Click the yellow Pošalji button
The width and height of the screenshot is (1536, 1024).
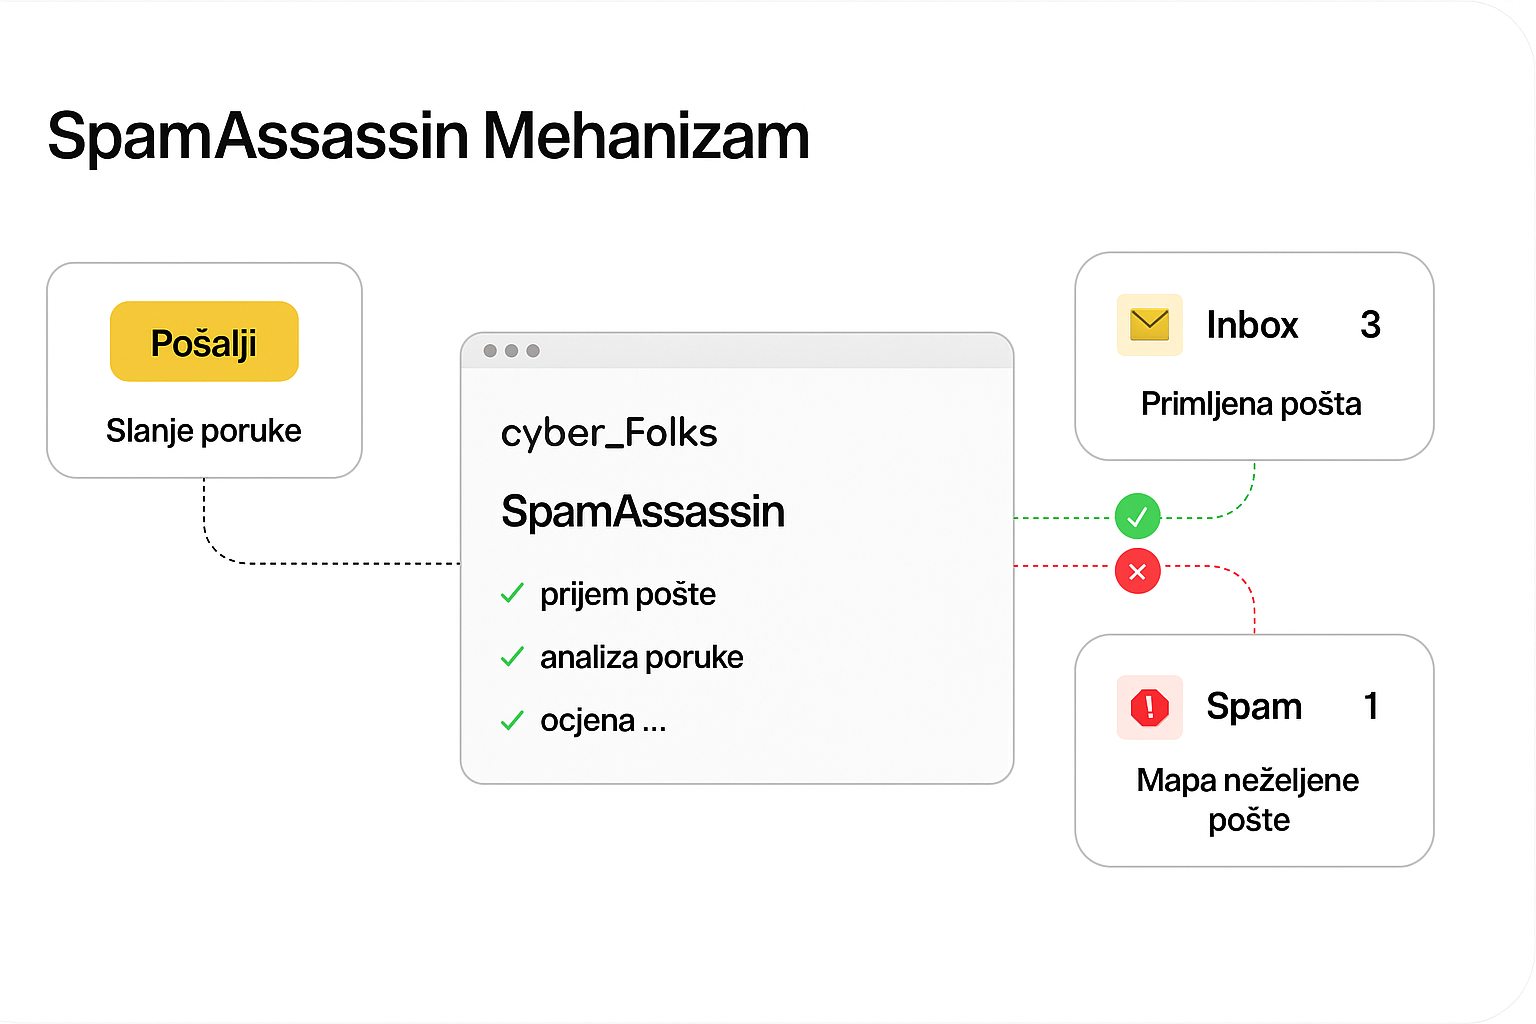click(x=204, y=342)
